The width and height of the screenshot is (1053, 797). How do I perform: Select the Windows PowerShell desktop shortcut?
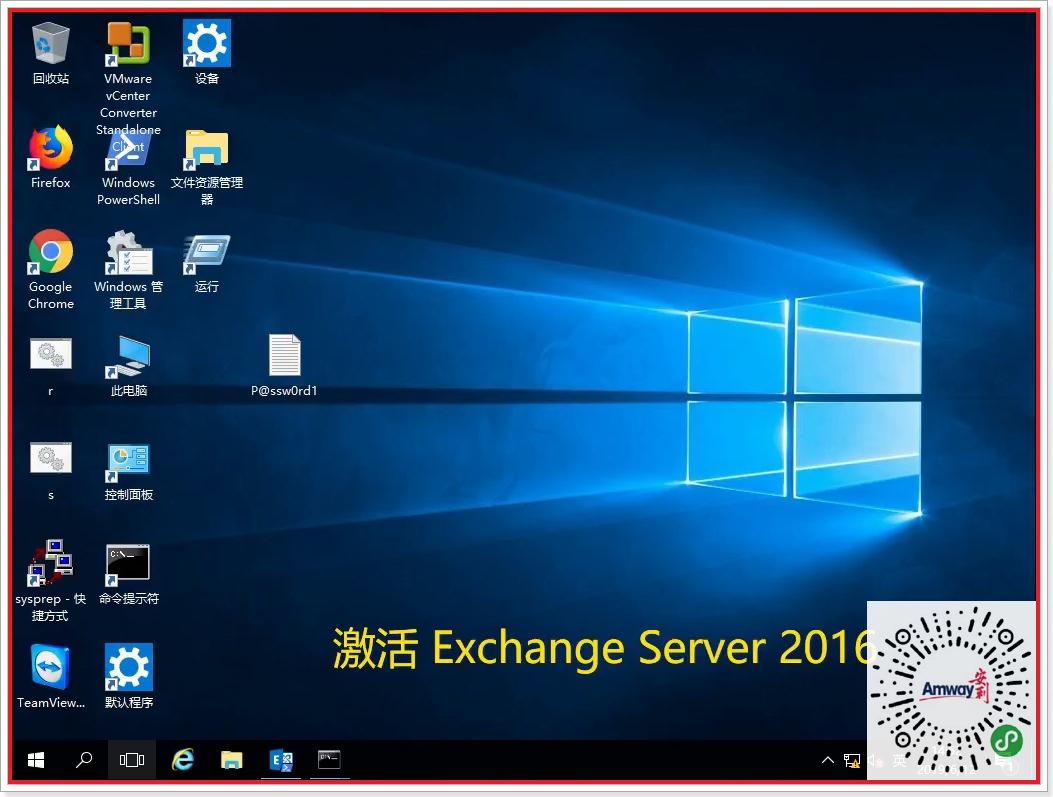tap(128, 168)
